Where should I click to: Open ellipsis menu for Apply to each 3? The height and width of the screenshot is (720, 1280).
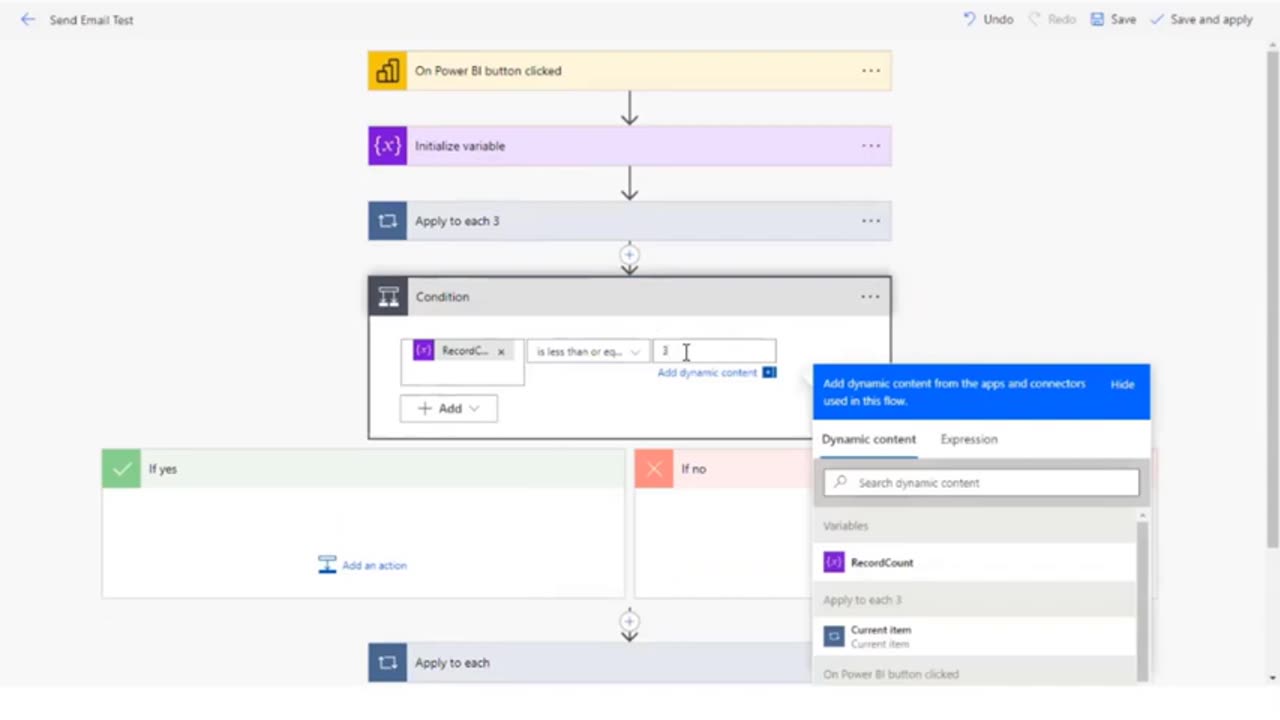(871, 221)
